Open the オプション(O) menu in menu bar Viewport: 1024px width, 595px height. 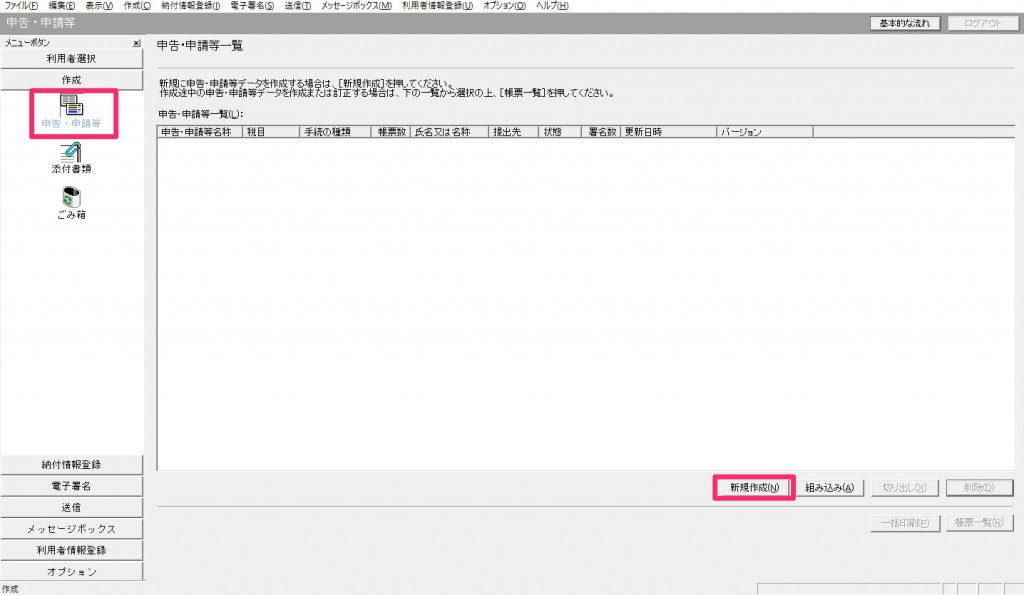click(x=504, y=6)
